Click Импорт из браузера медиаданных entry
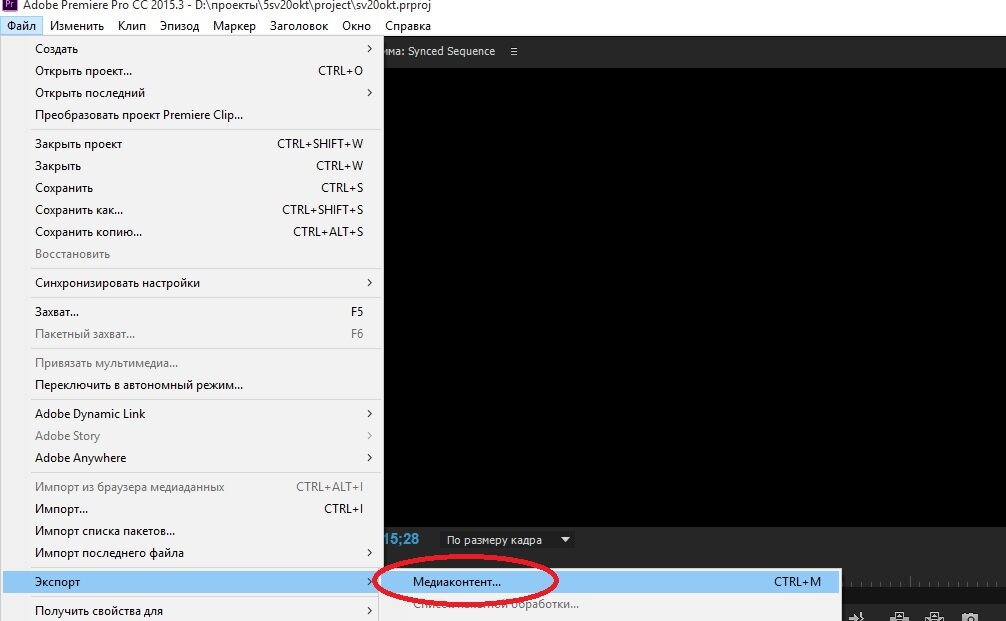Image resolution: width=1006 pixels, height=621 pixels. [192, 487]
